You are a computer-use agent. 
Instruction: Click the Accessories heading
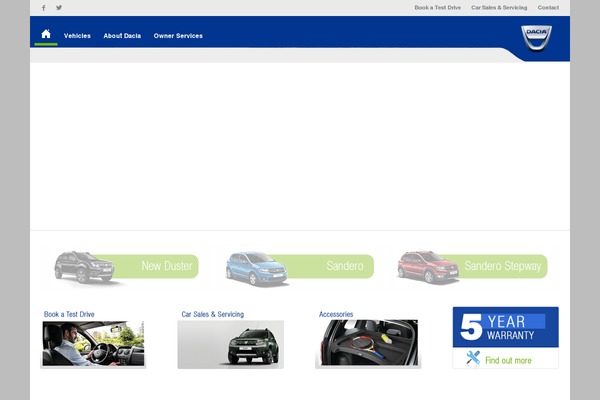[336, 314]
